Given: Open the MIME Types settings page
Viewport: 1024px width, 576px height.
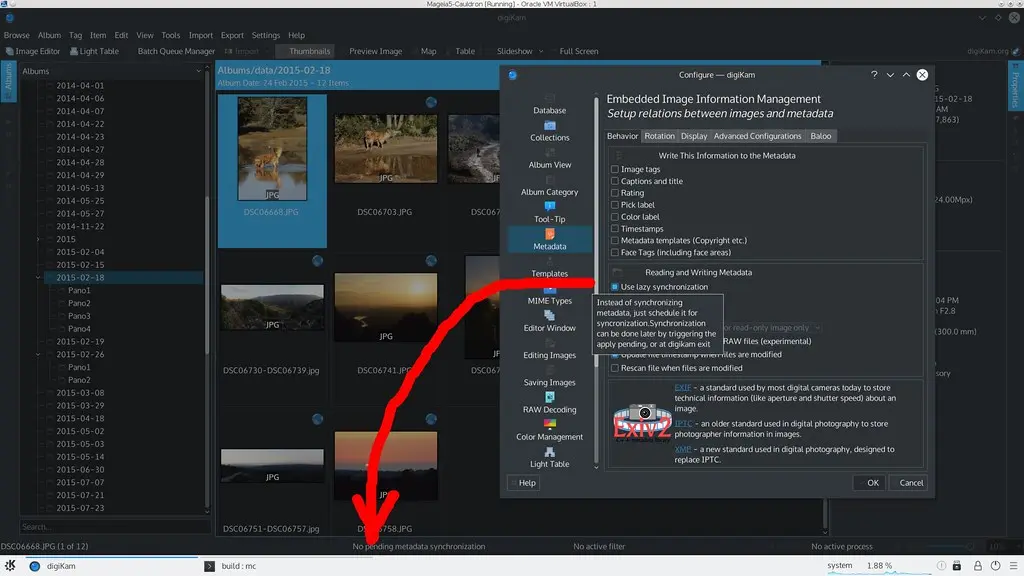Looking at the screenshot, I should coord(549,300).
